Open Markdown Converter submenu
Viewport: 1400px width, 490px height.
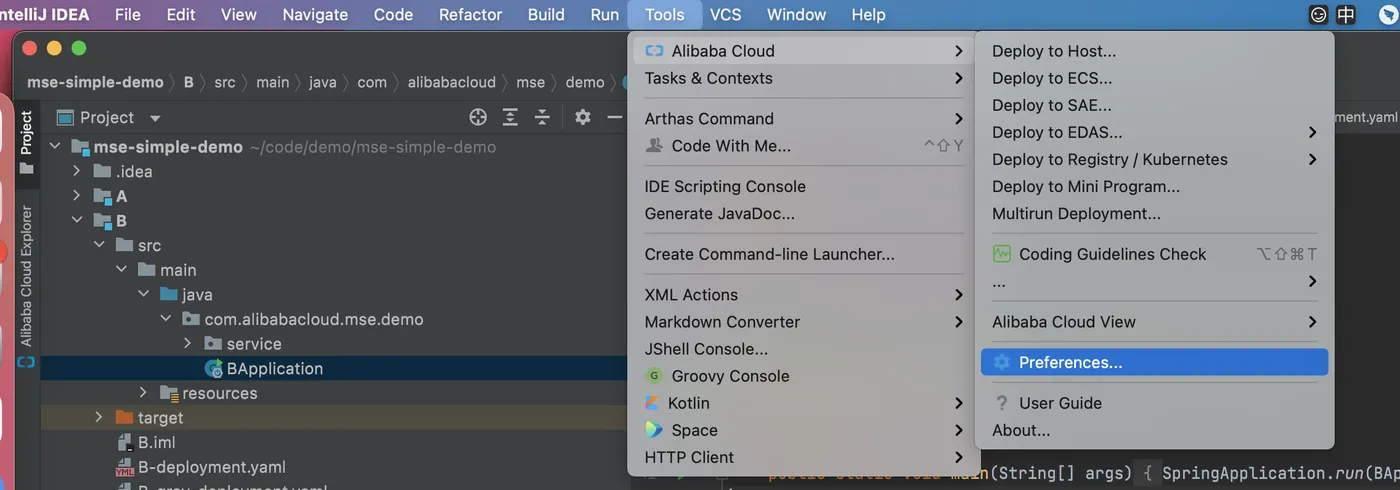coord(803,322)
